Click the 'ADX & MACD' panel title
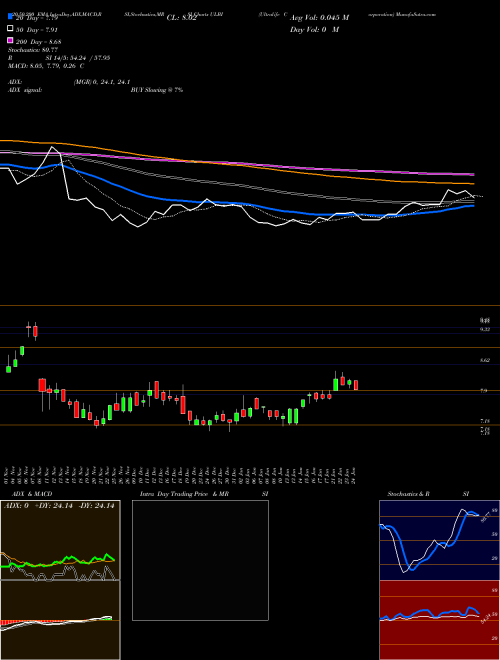 tap(32, 494)
